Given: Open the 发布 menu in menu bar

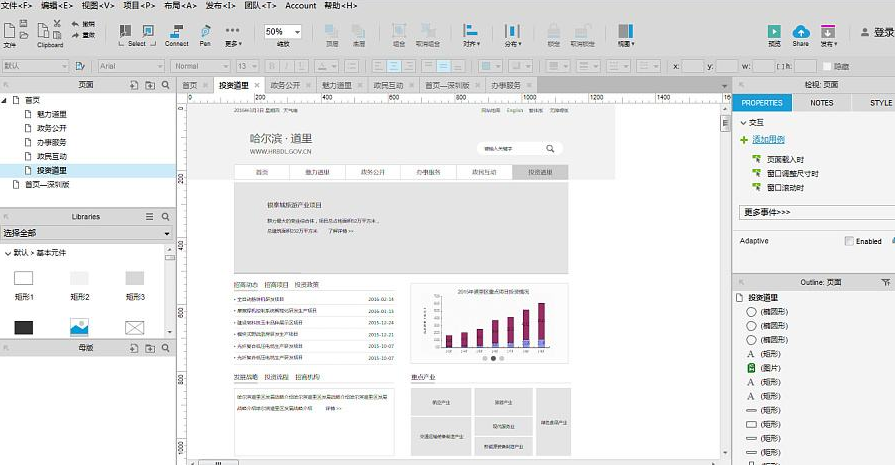Looking at the screenshot, I should pos(220,6).
